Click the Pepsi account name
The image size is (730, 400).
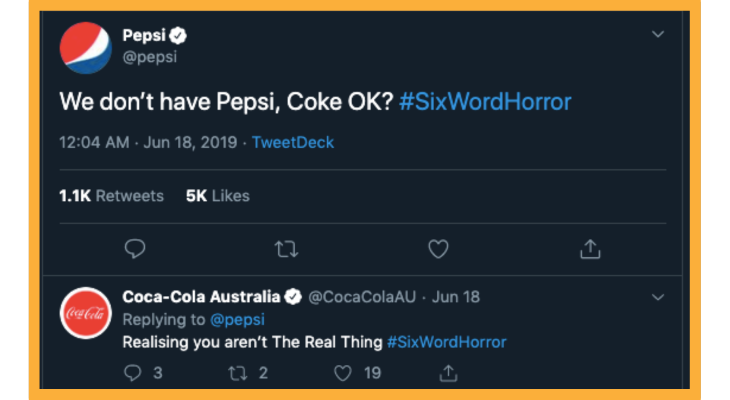(144, 35)
